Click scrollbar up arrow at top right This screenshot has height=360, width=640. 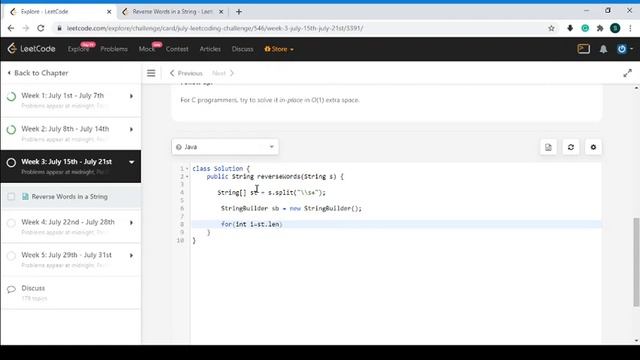636,88
